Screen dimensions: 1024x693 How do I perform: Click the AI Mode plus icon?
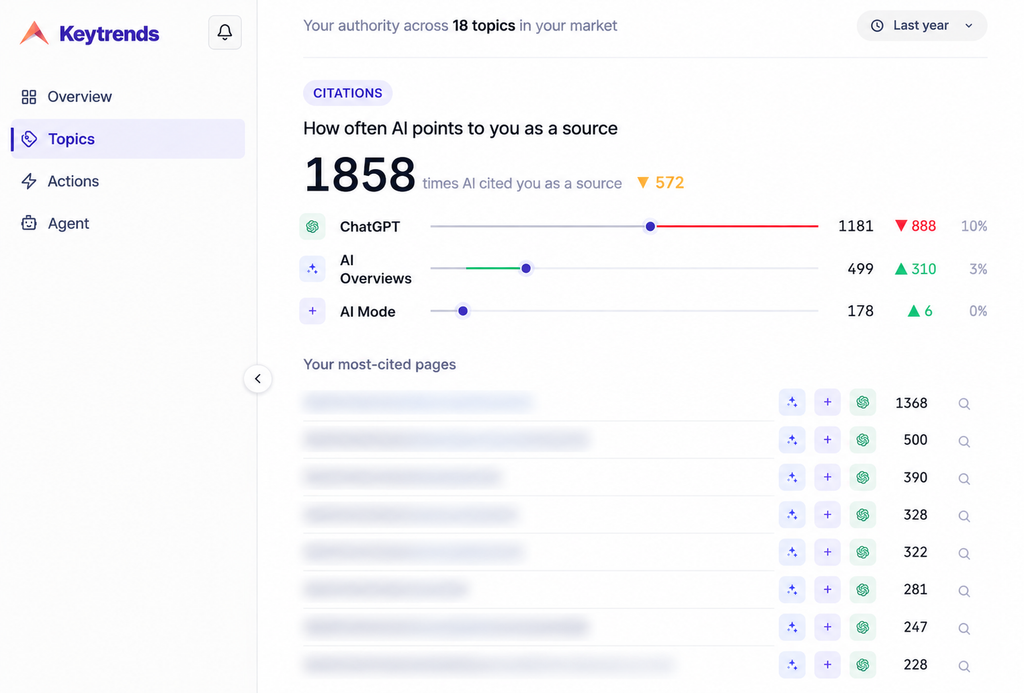[x=312, y=311]
